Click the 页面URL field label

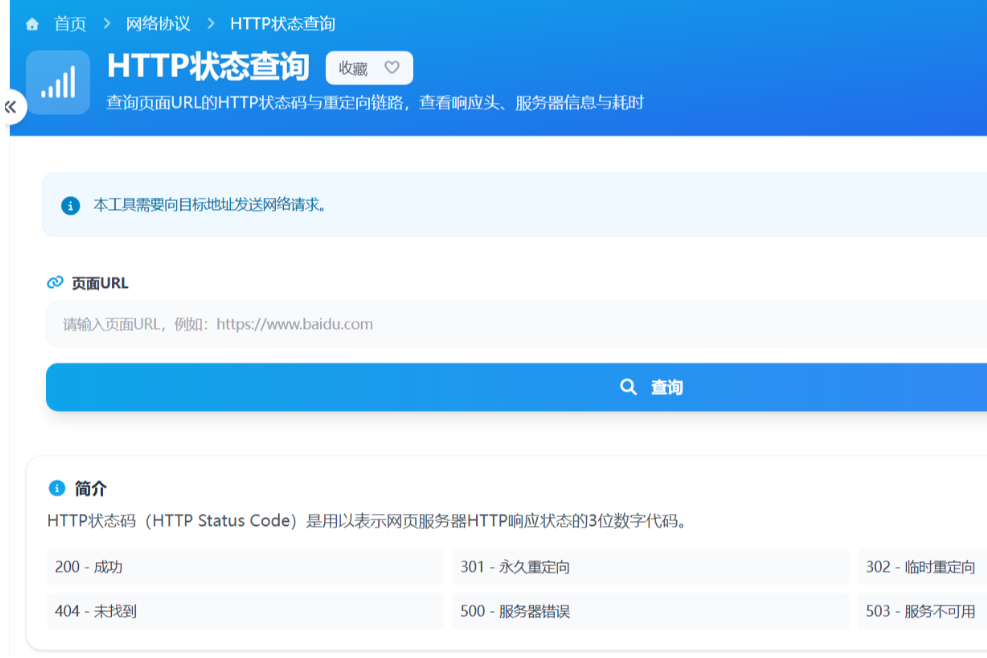click(x=100, y=283)
